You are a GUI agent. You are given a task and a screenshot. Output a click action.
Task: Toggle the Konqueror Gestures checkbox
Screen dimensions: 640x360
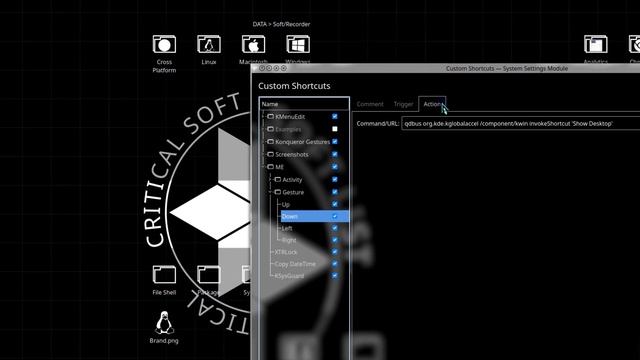pos(335,142)
